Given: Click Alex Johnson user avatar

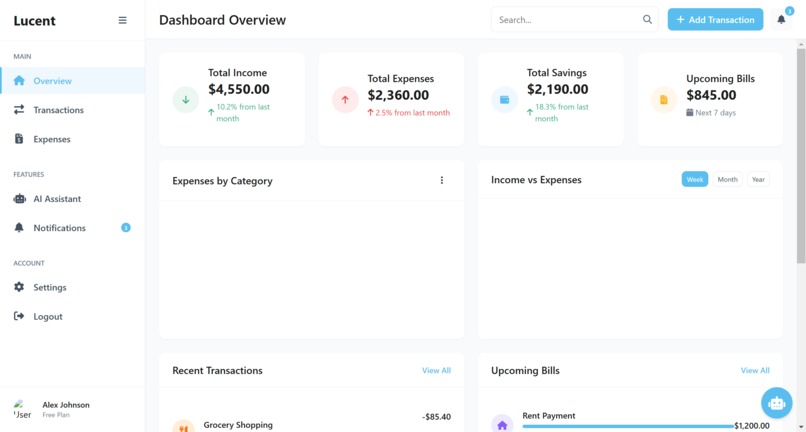Looking at the screenshot, I should 23,409.
